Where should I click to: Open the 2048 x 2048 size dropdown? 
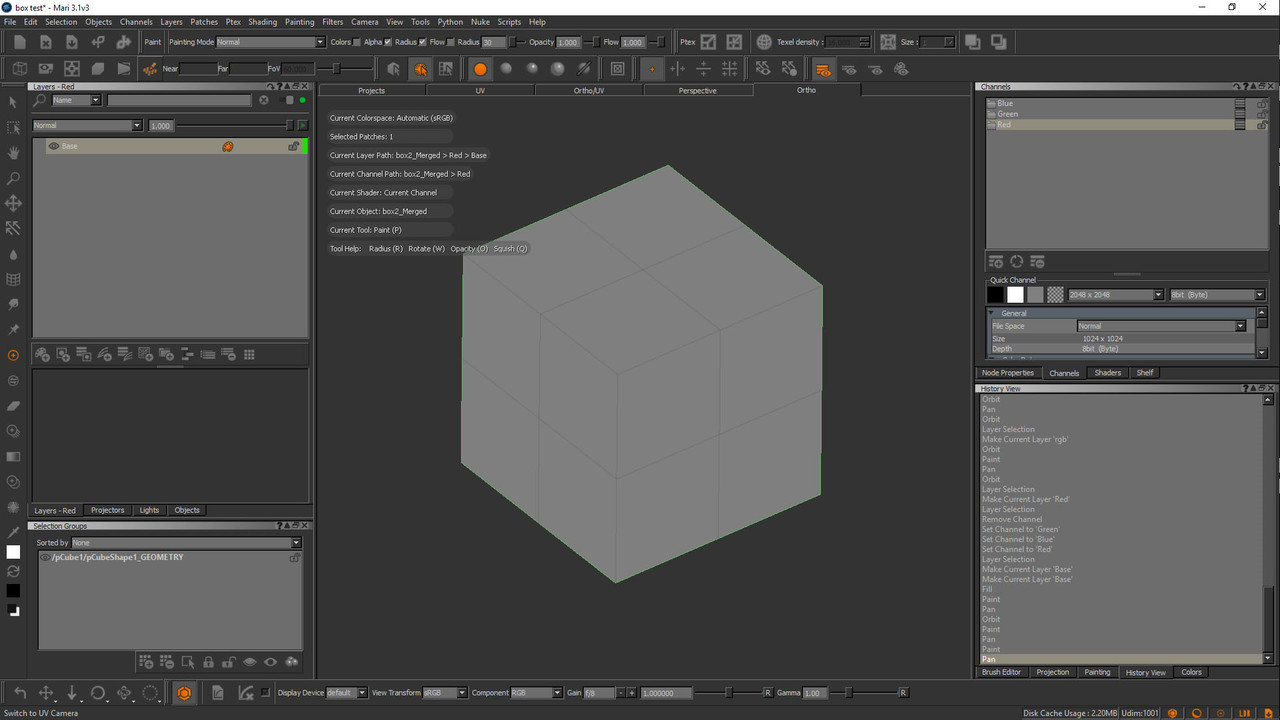point(1116,295)
